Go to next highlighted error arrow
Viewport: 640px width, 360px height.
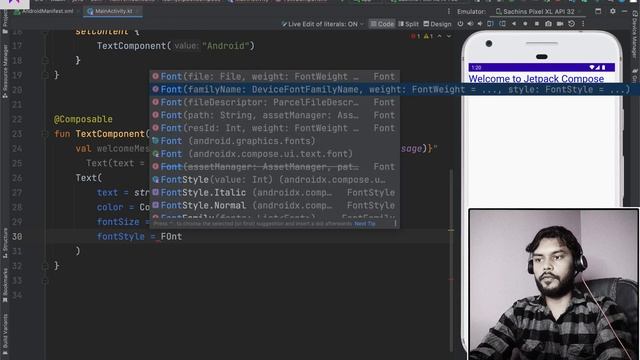tap(449, 36)
